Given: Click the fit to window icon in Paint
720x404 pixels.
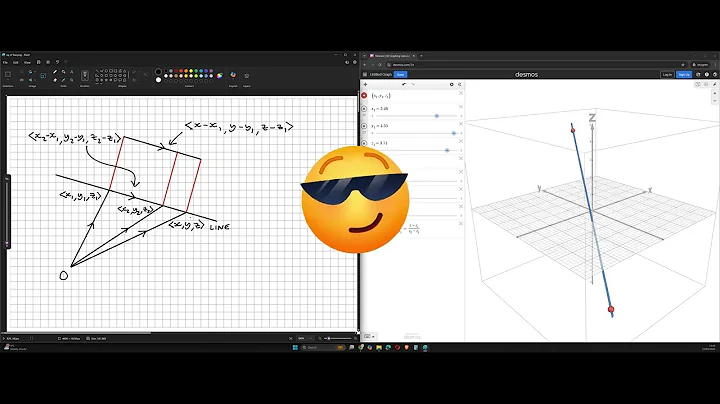Looking at the screenshot, I should pos(291,338).
